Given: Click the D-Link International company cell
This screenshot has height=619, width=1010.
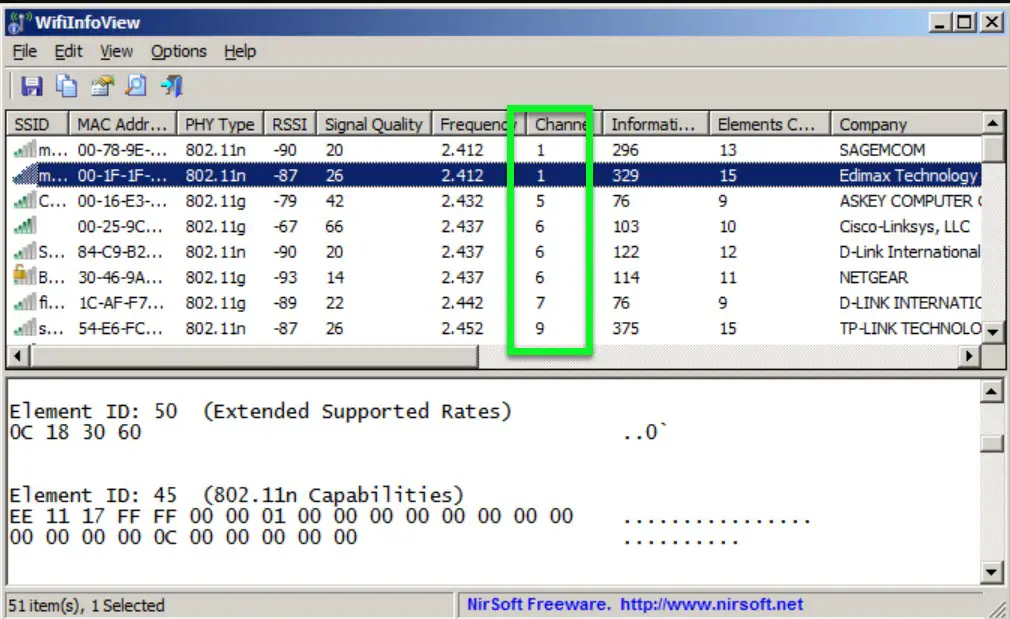Looking at the screenshot, I should pos(910,252).
